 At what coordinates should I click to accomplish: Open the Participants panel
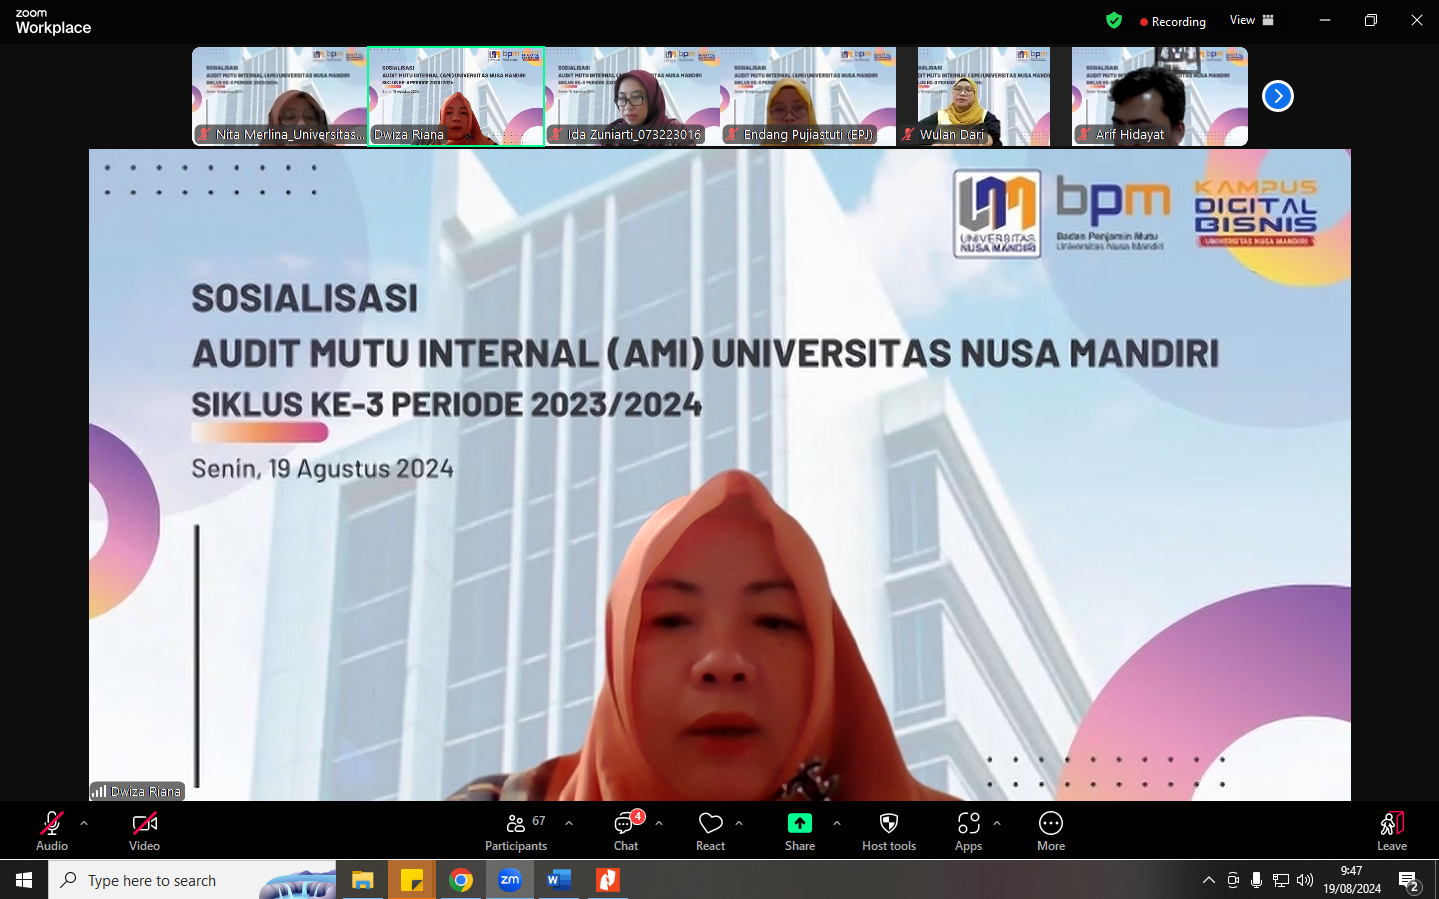coord(516,830)
